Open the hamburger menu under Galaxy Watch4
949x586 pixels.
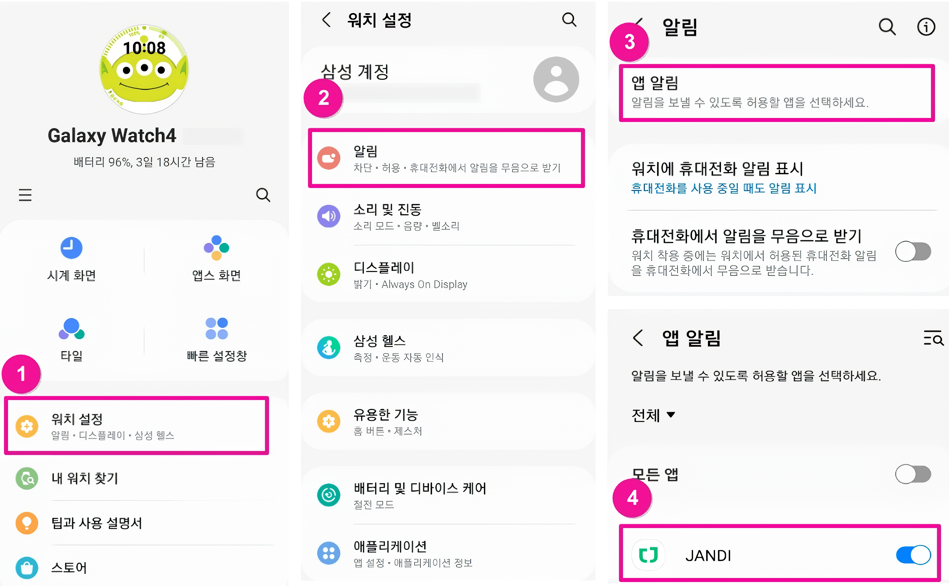click(25, 195)
